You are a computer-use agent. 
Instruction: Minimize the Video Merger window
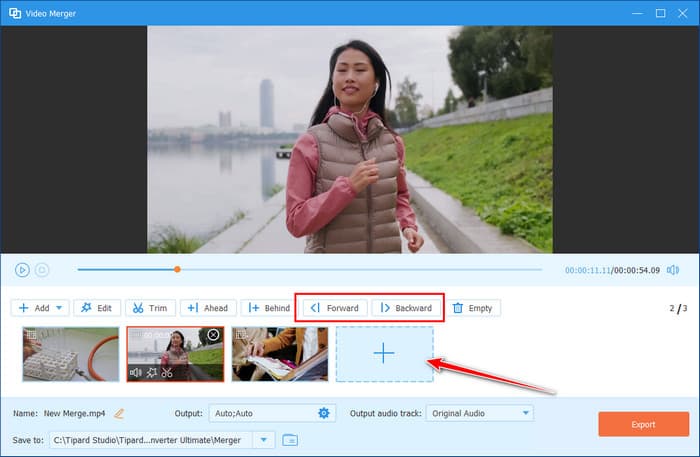click(x=638, y=13)
